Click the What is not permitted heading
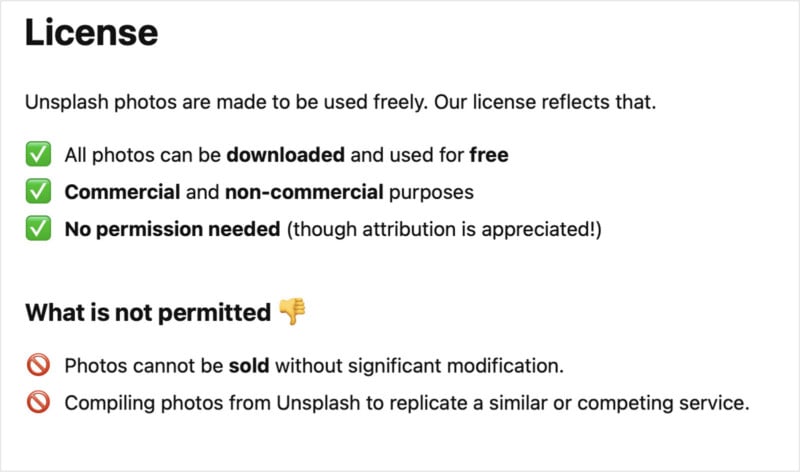 pyautogui.click(x=148, y=312)
